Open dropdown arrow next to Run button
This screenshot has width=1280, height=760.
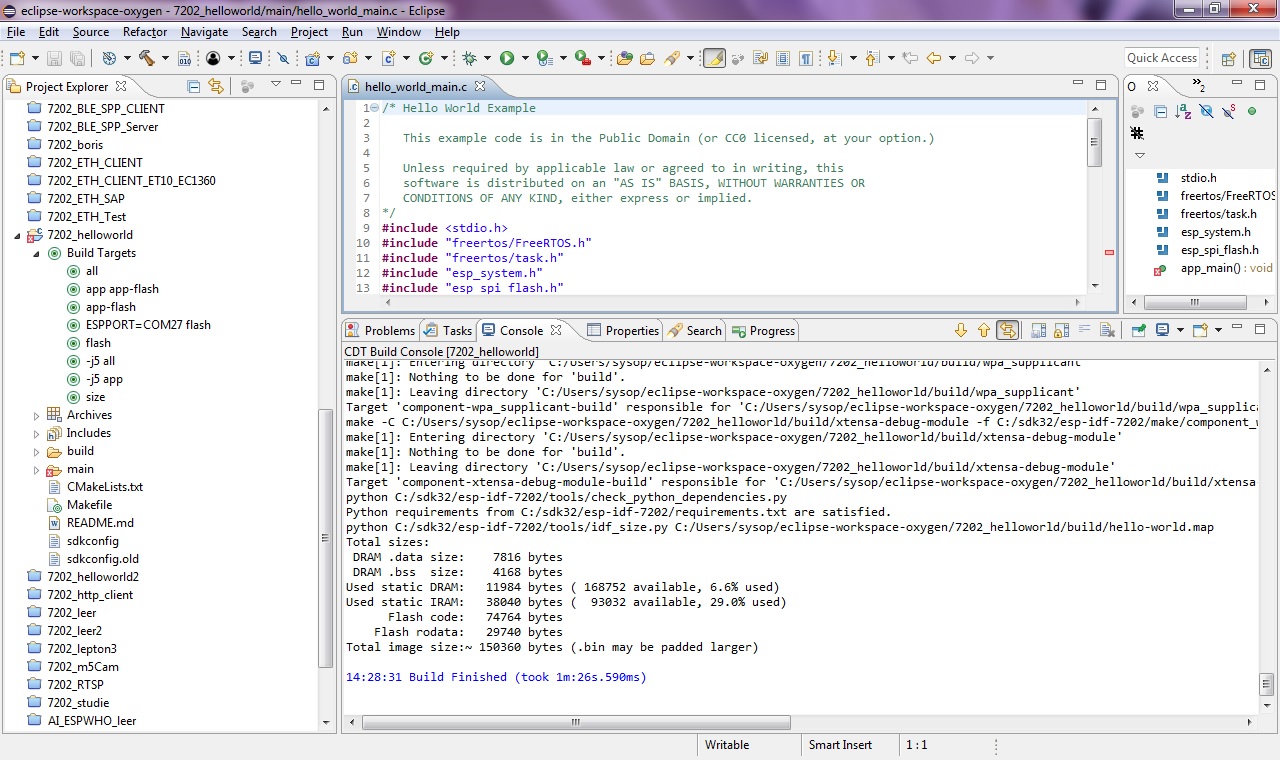tap(525, 58)
